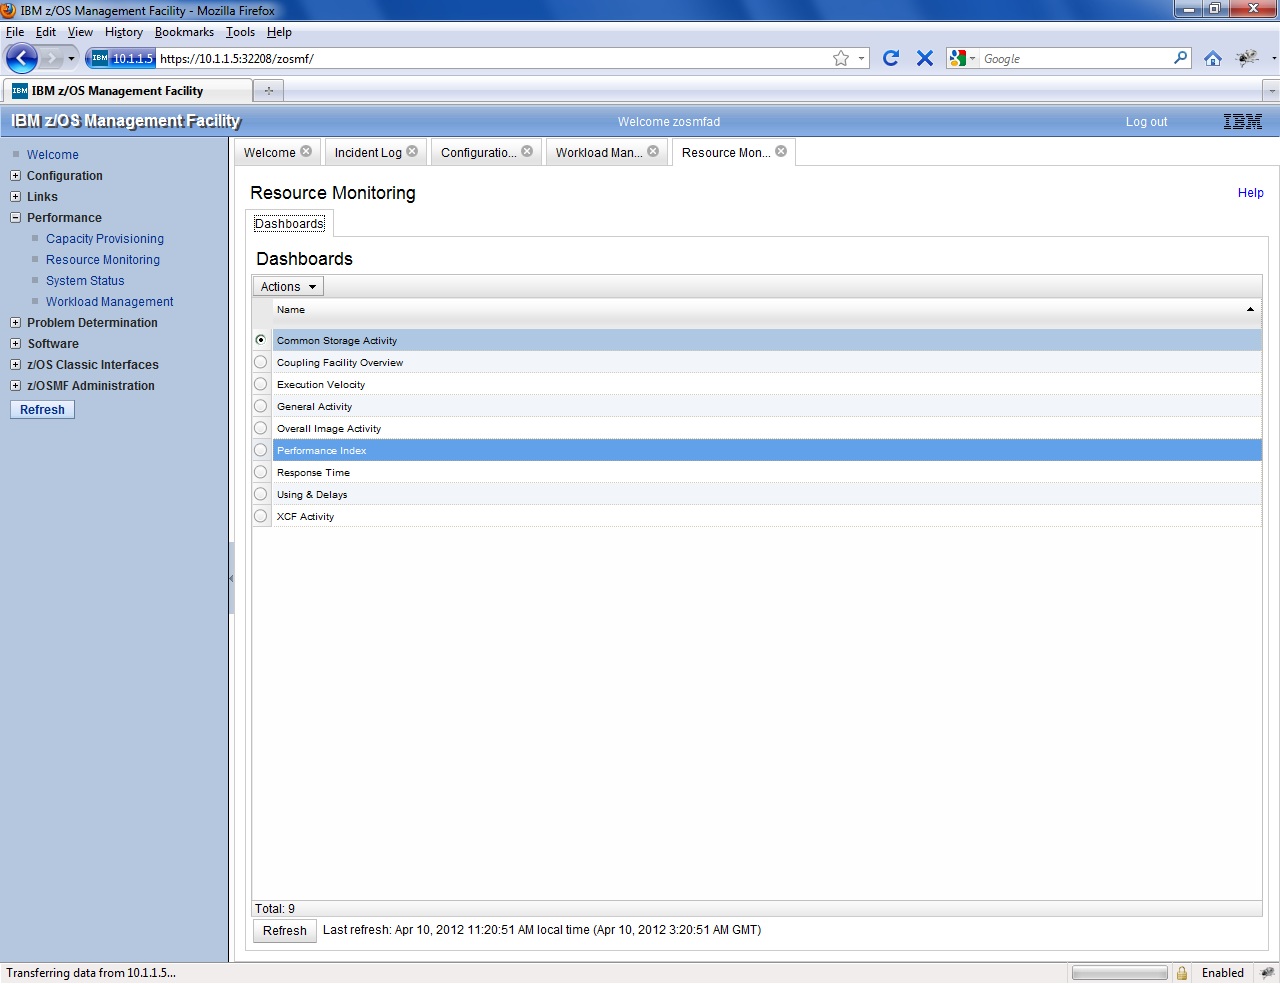Open the Google search engine selector icon
Image resolution: width=1280 pixels, height=984 pixels.
click(x=962, y=58)
